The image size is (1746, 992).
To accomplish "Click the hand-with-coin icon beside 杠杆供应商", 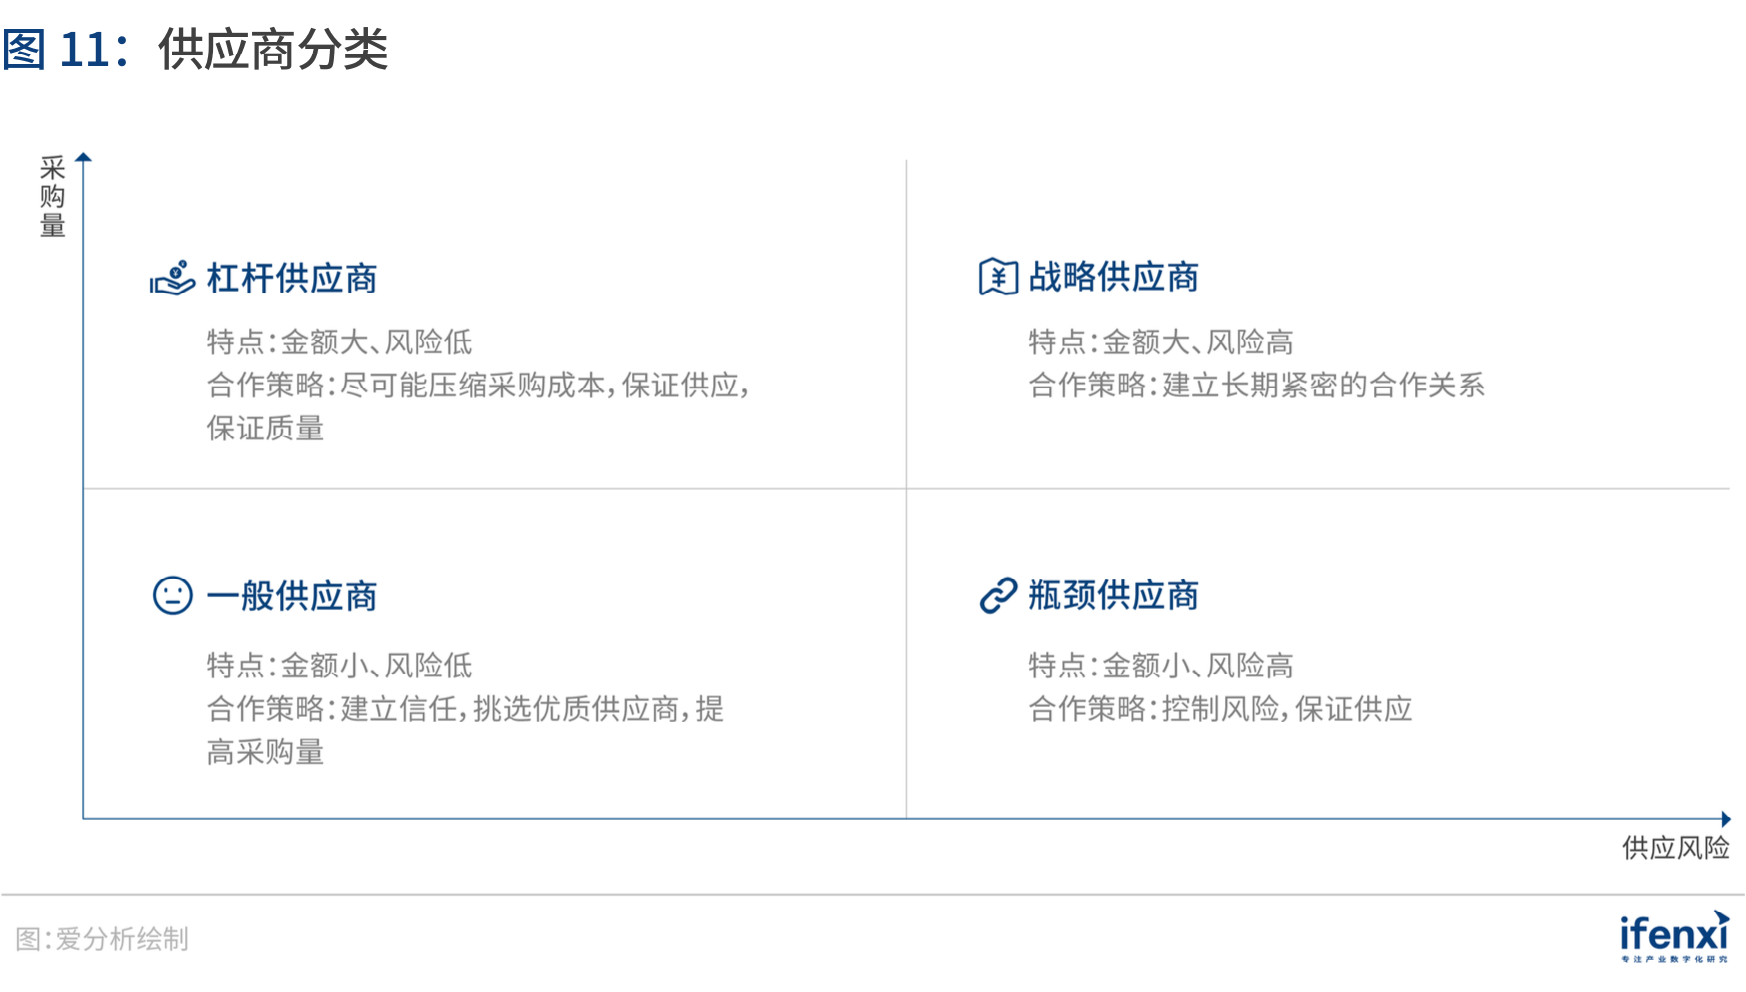I will [172, 278].
